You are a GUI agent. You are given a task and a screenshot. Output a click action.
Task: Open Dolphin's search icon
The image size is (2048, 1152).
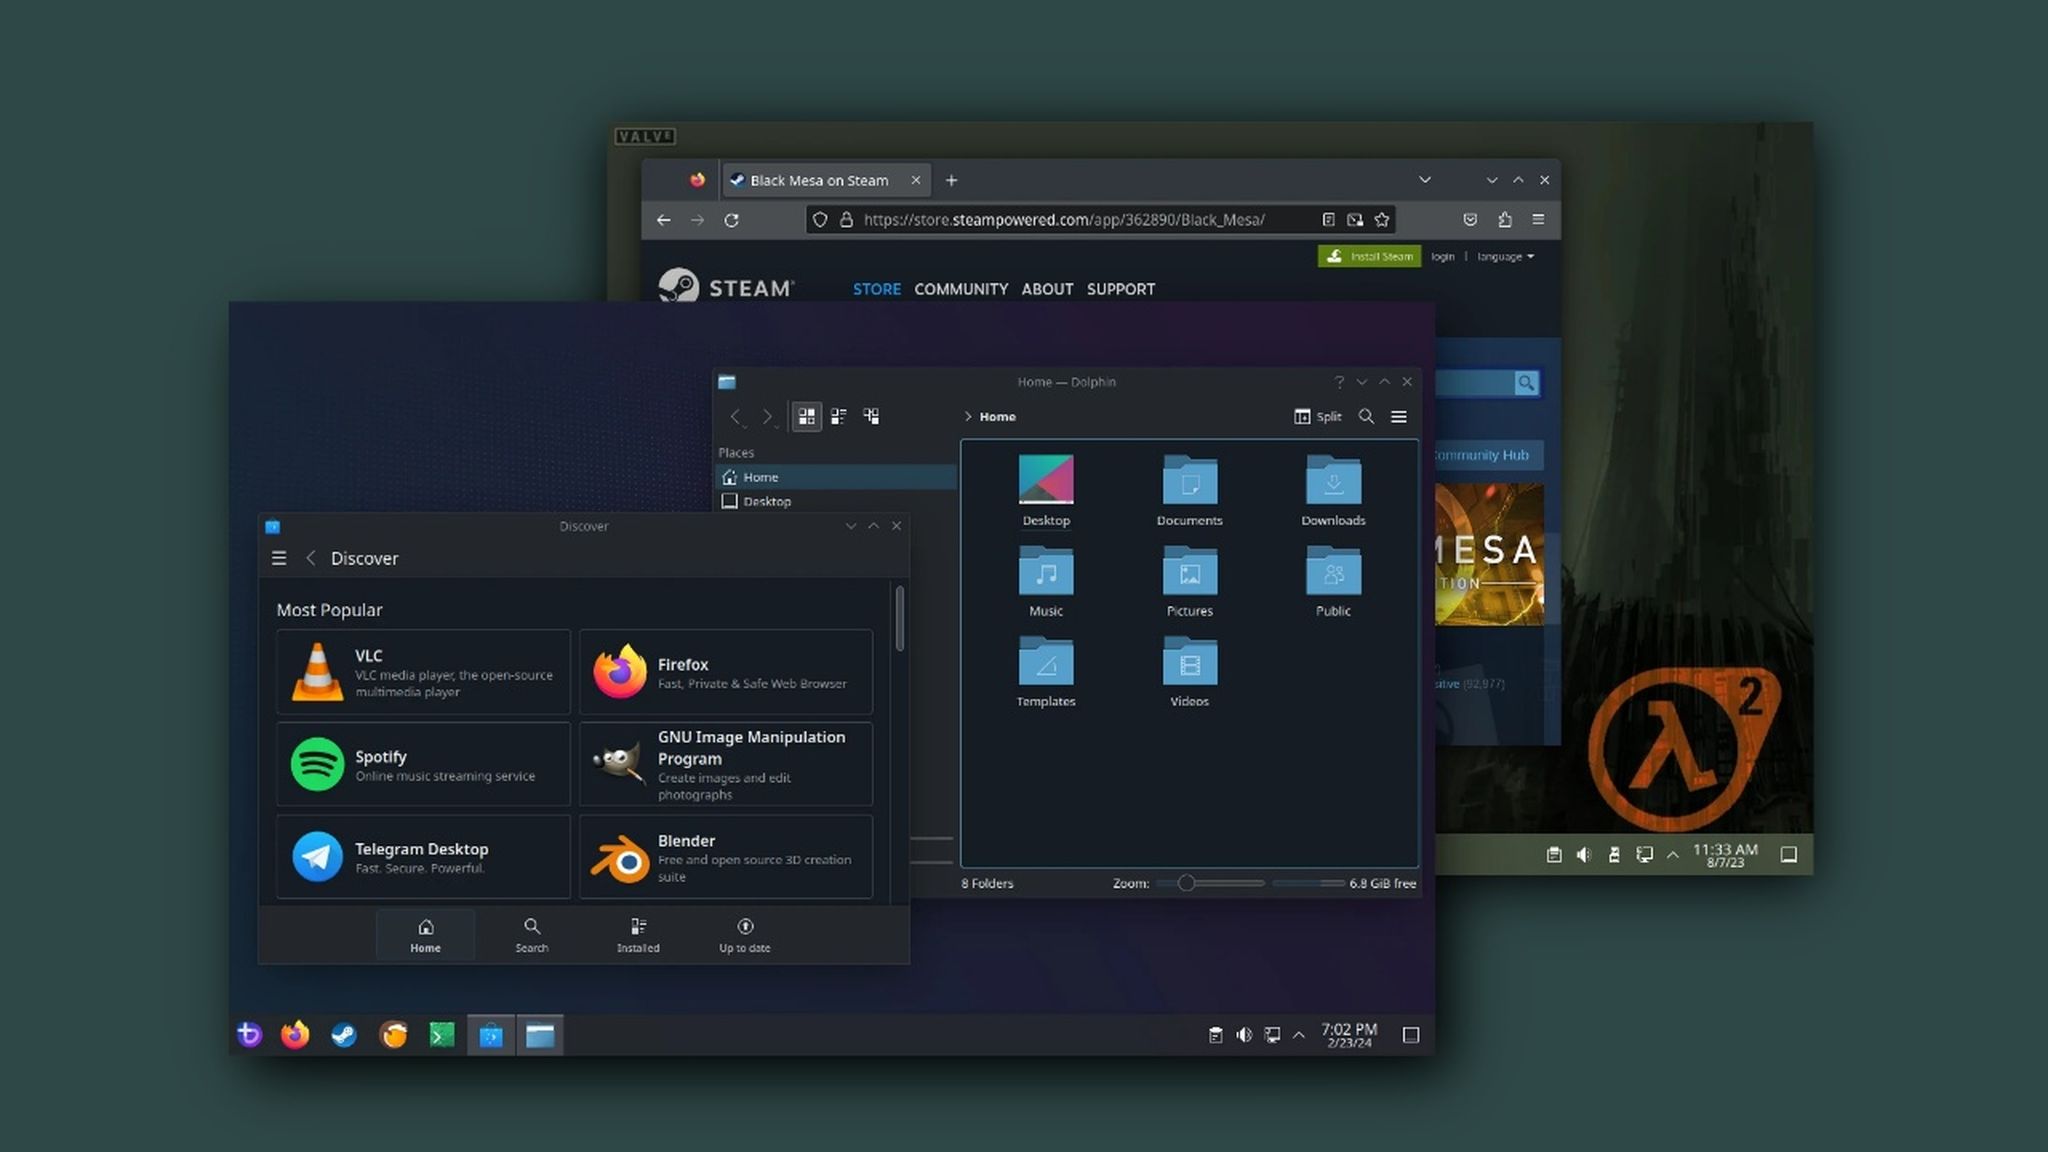click(1366, 416)
